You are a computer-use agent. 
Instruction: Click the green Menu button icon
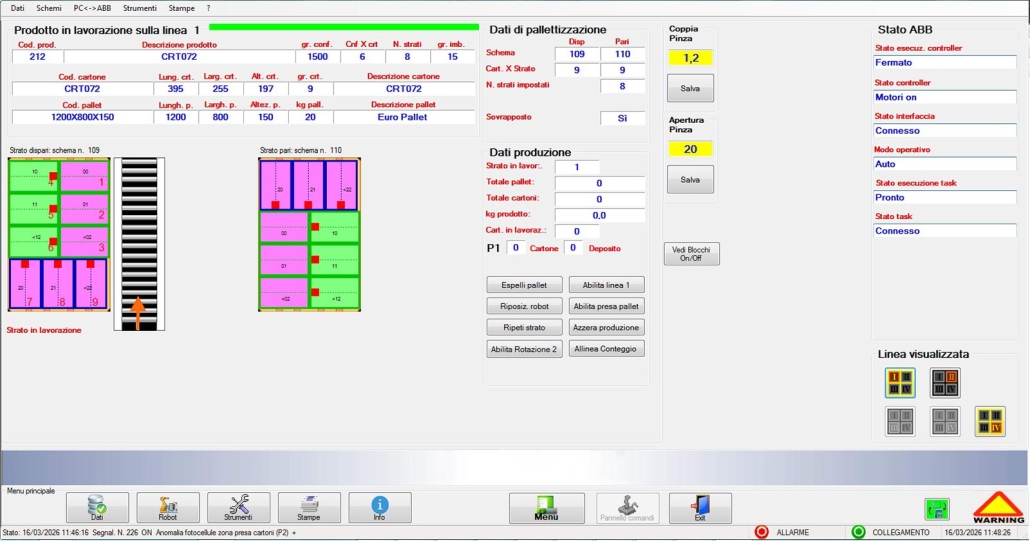click(546, 507)
